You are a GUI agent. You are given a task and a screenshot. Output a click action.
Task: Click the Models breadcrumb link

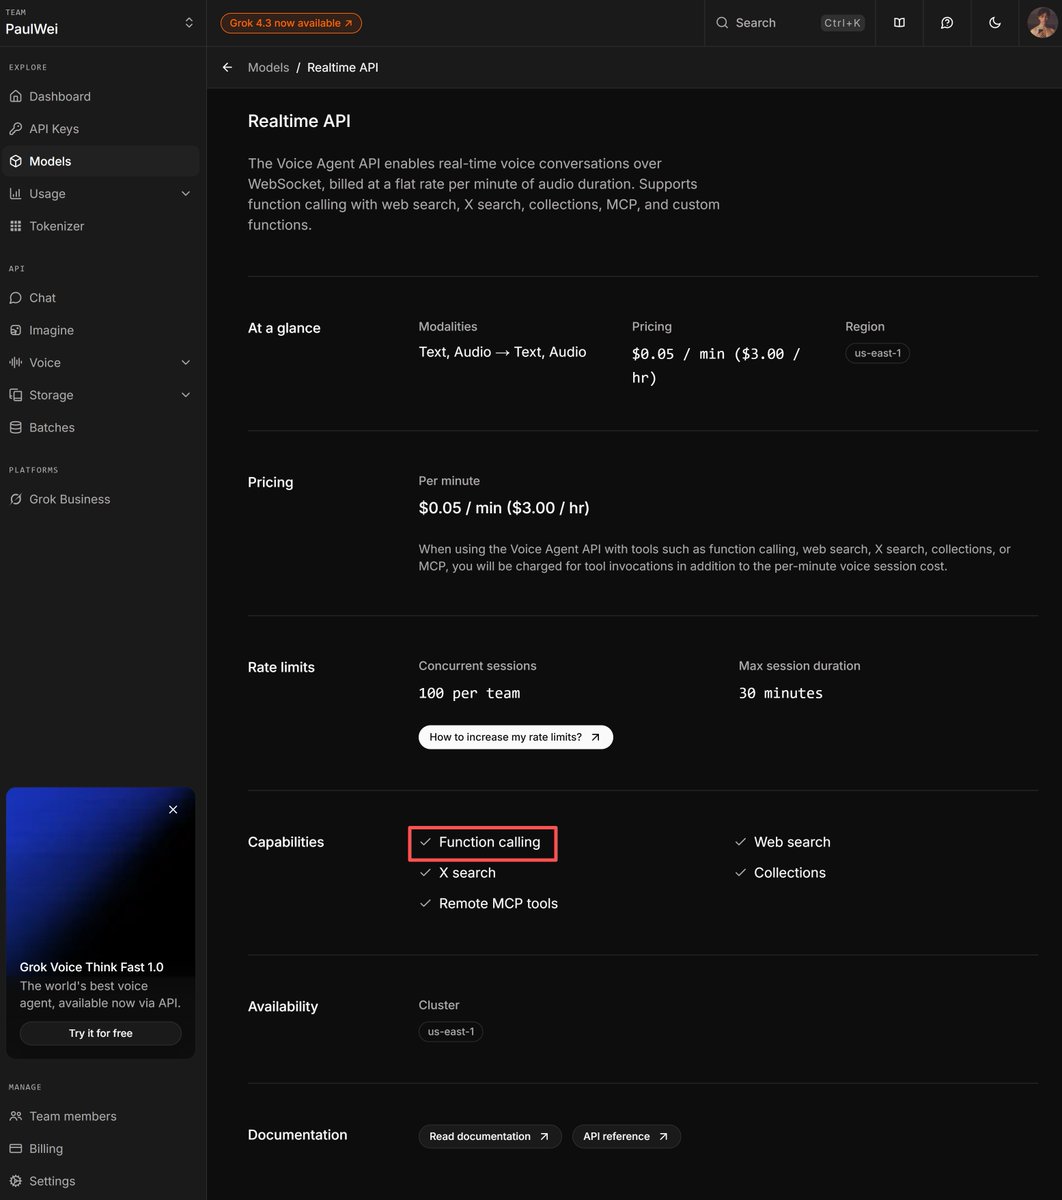268,67
